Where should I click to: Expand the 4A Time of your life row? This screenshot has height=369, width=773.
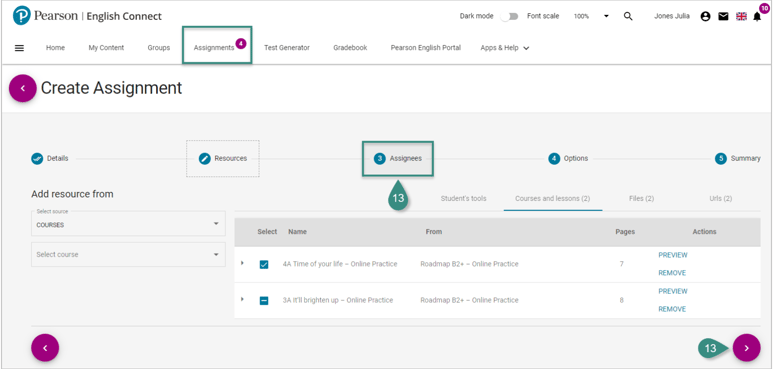coord(242,263)
